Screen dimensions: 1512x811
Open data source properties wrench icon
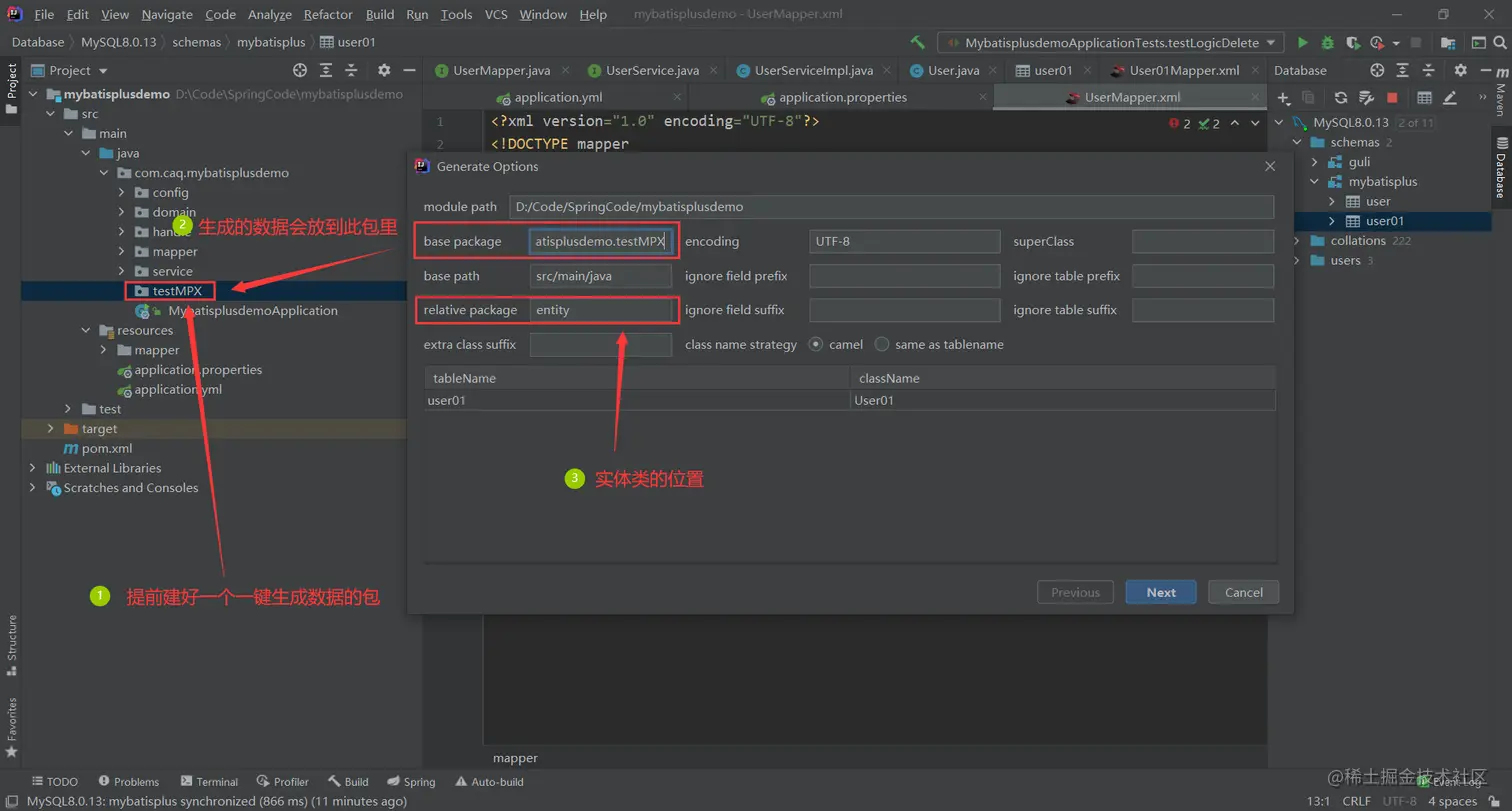pos(1366,97)
